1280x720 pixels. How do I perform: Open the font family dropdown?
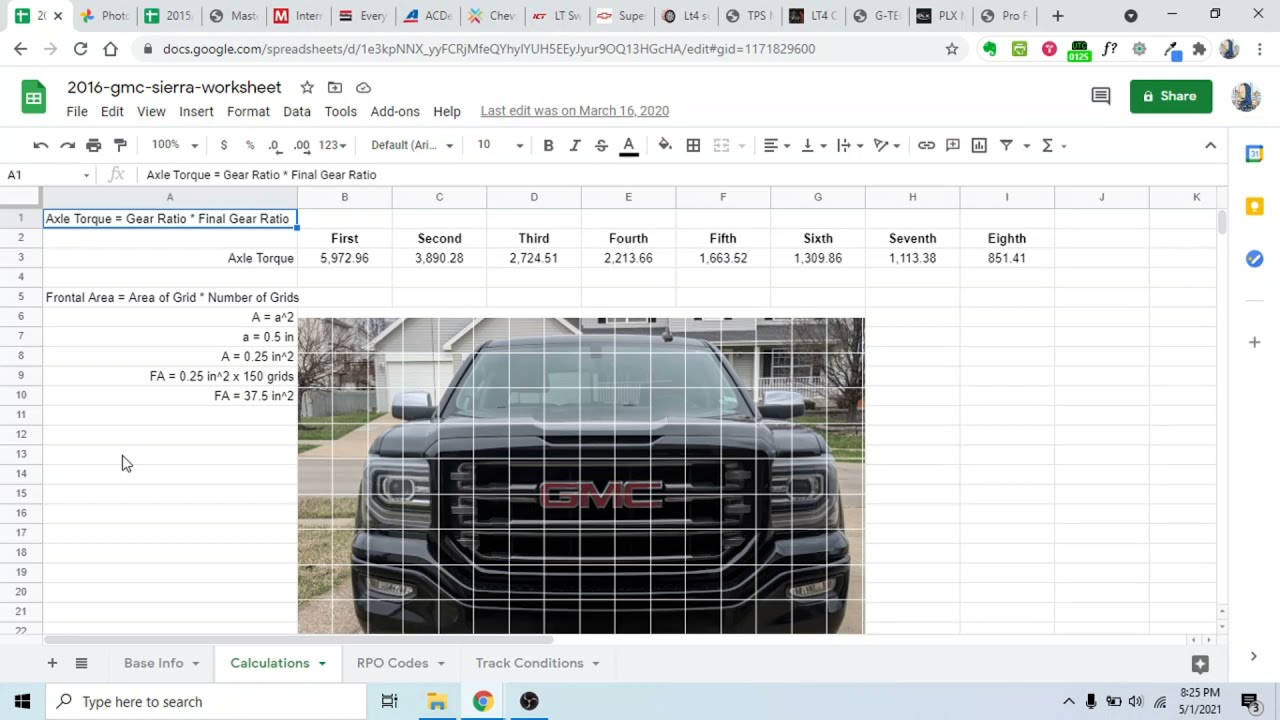(412, 145)
